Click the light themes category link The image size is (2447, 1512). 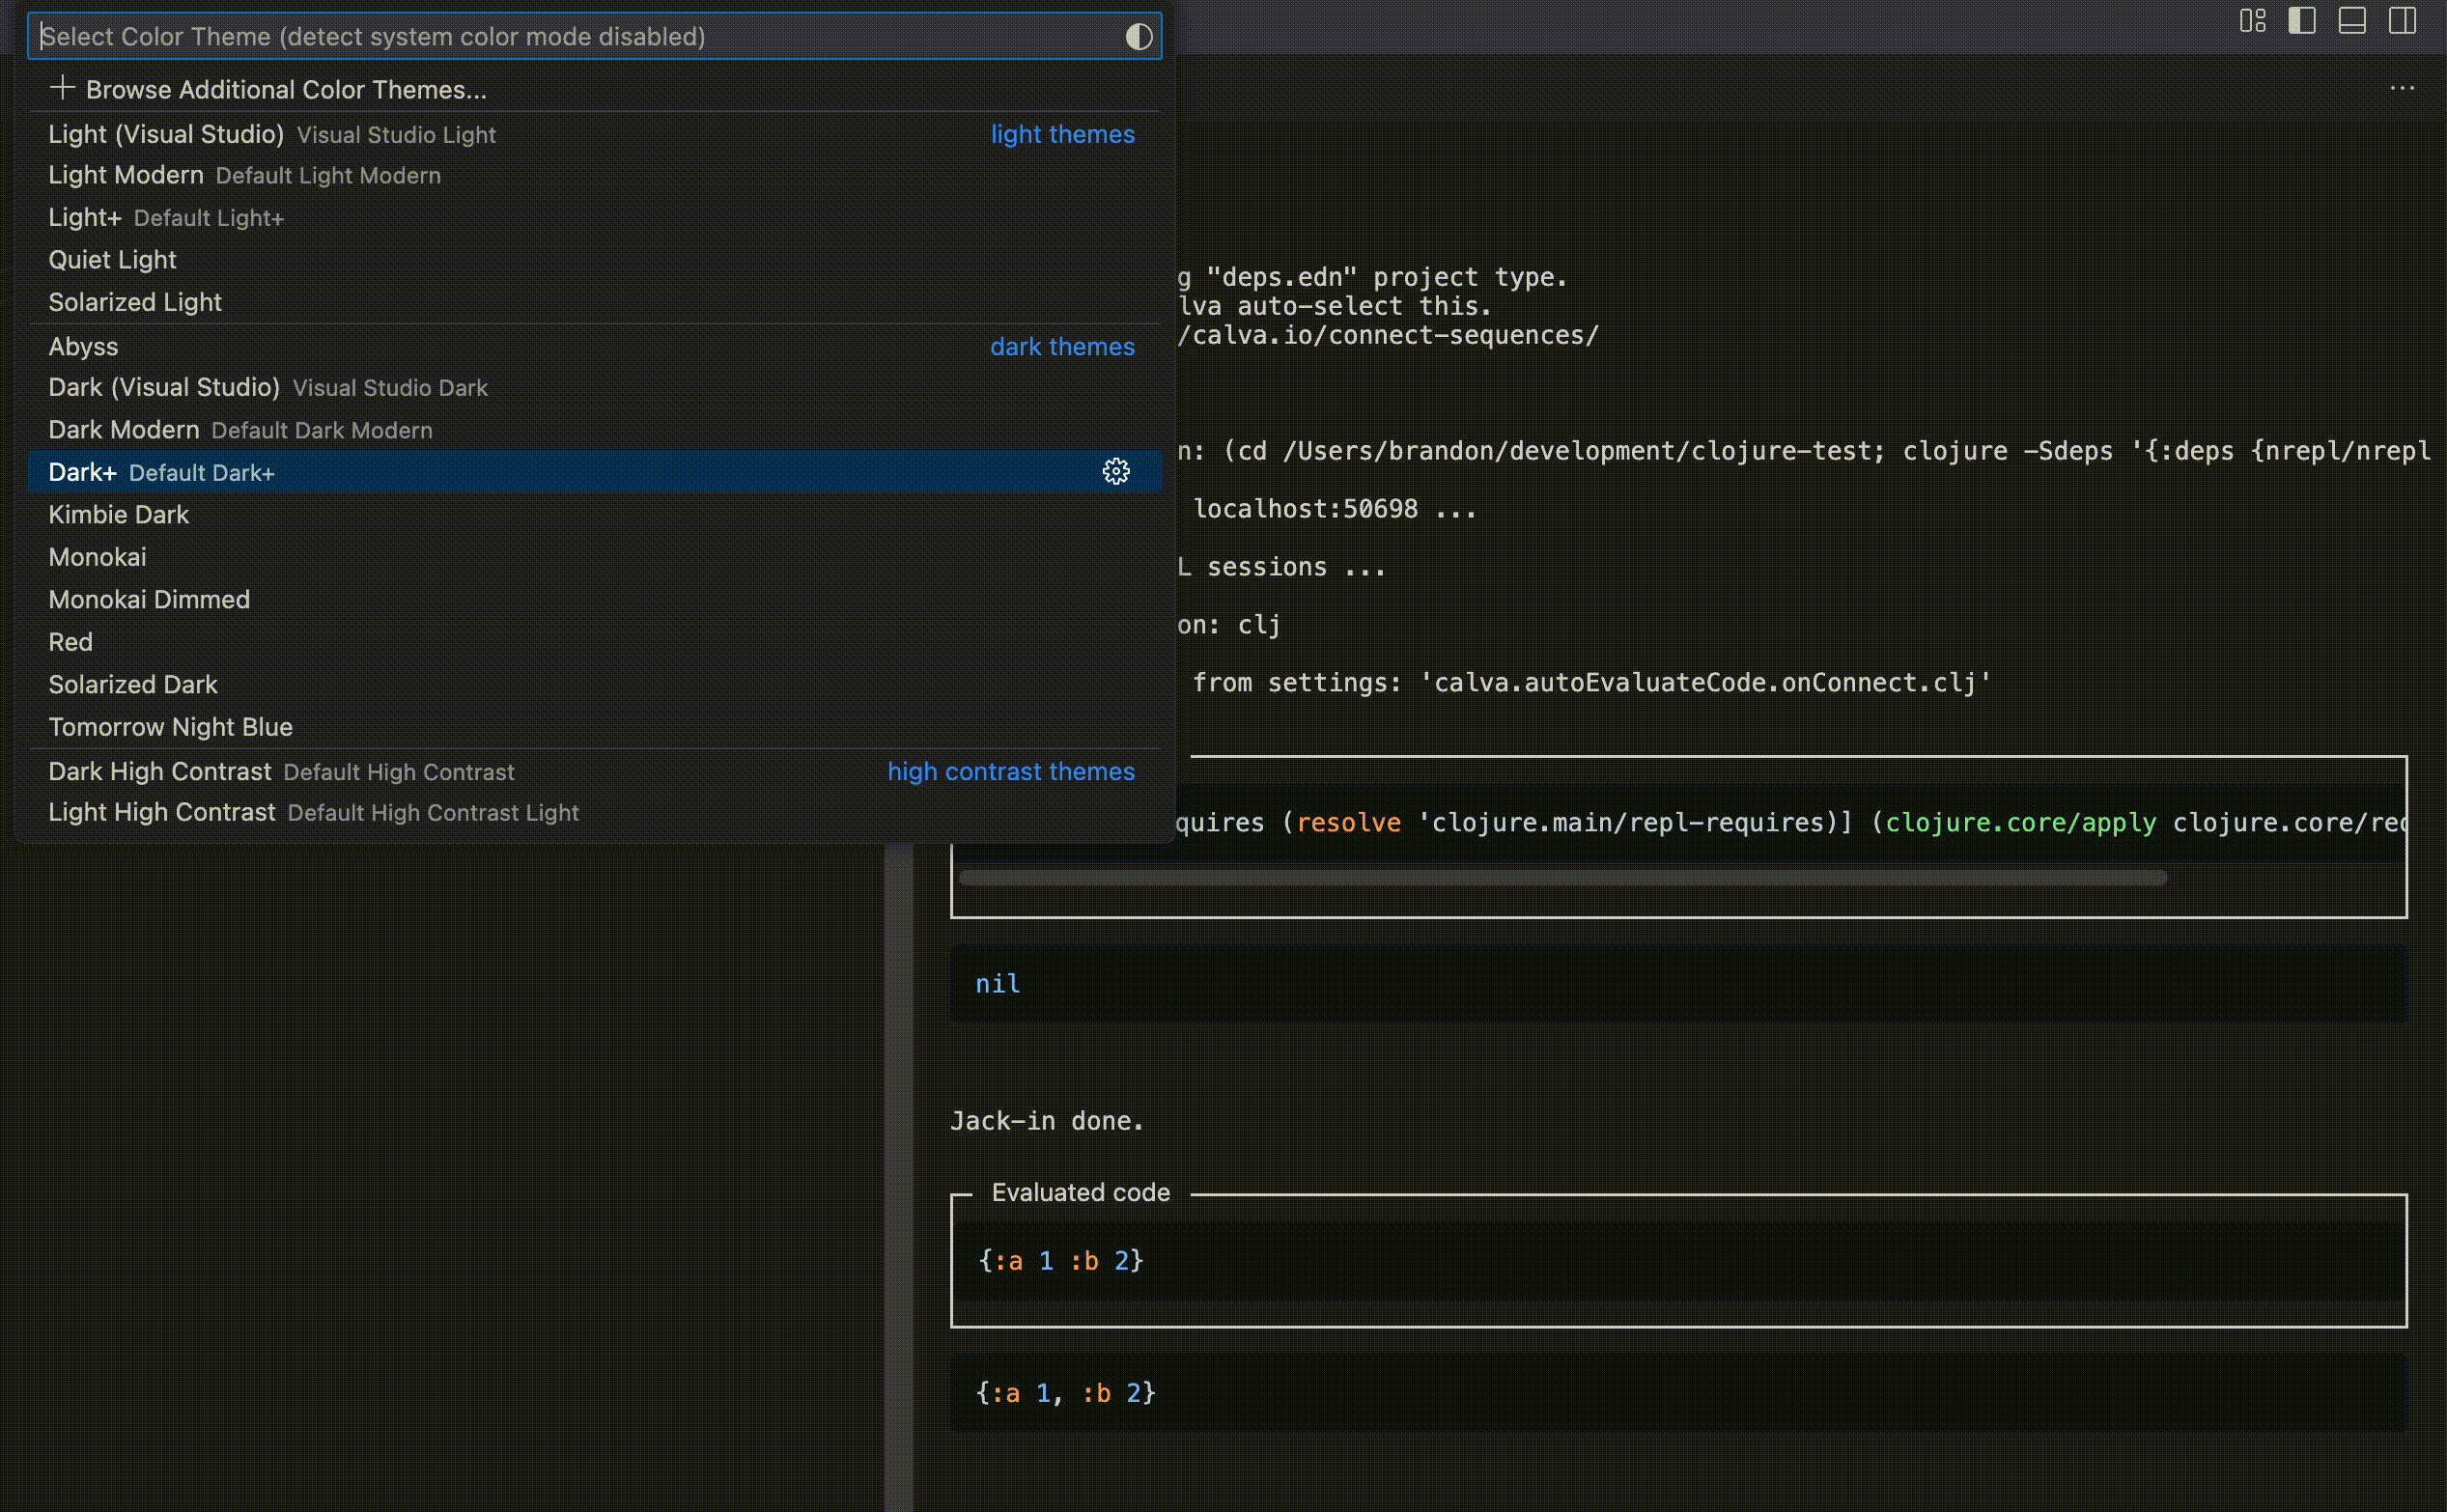1062,134
